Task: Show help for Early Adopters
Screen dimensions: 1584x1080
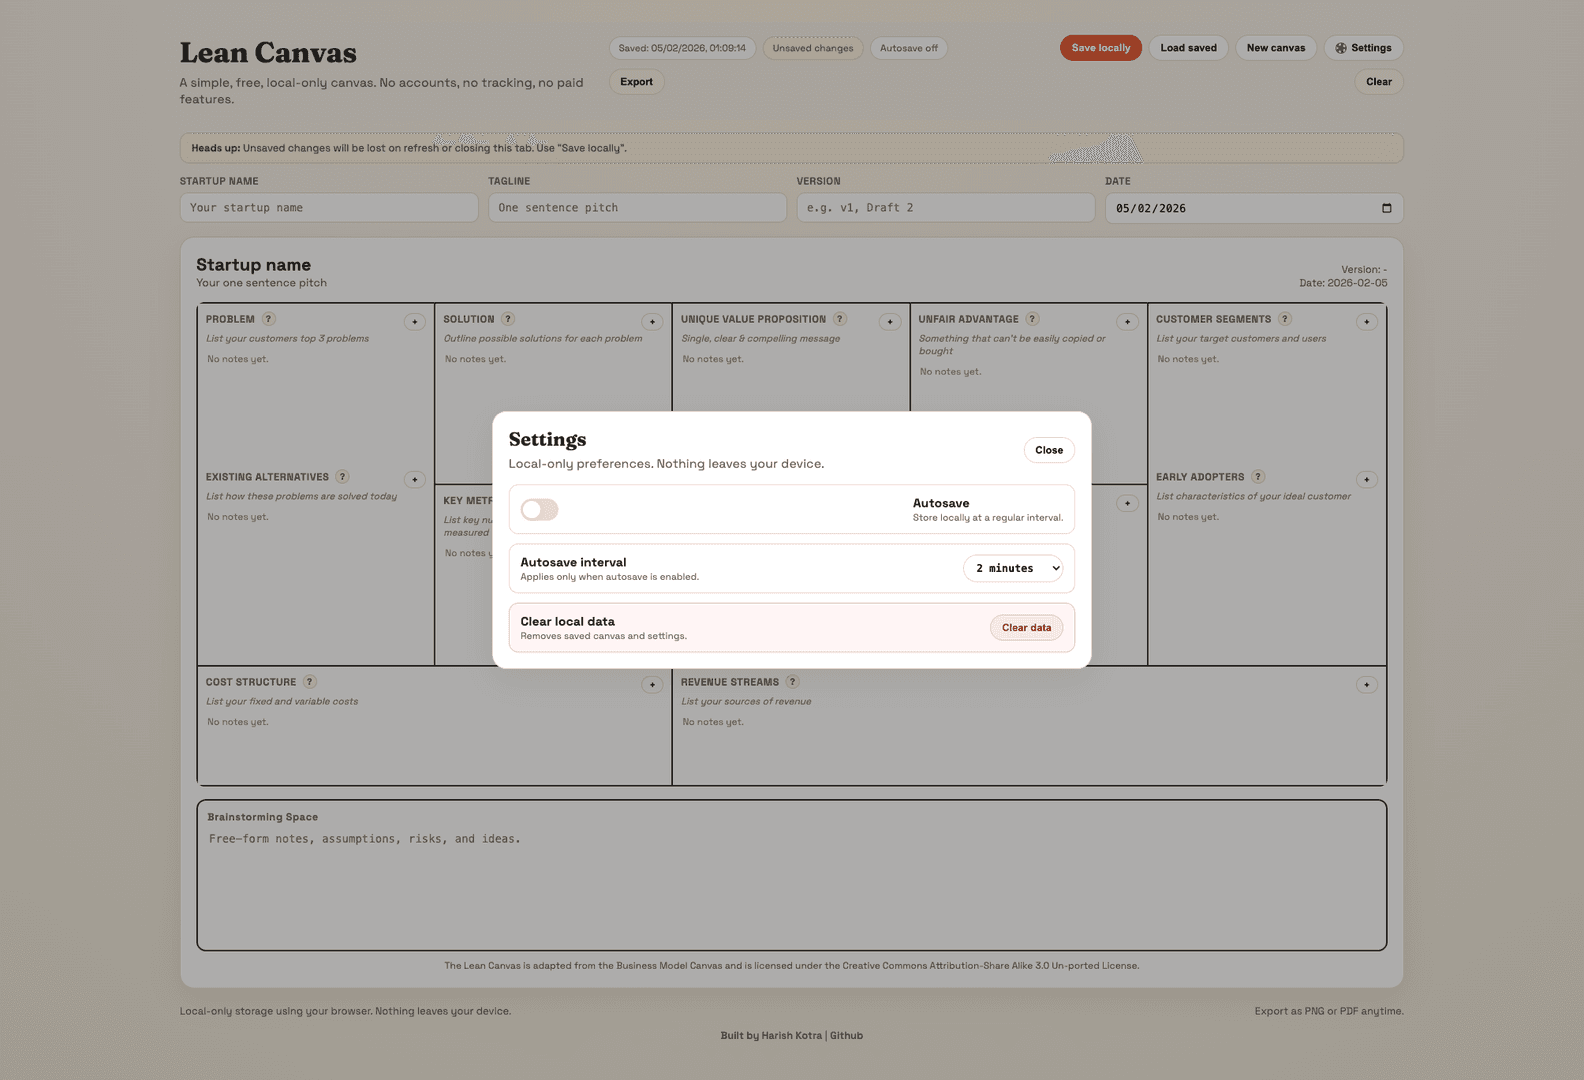Action: 1258,477
